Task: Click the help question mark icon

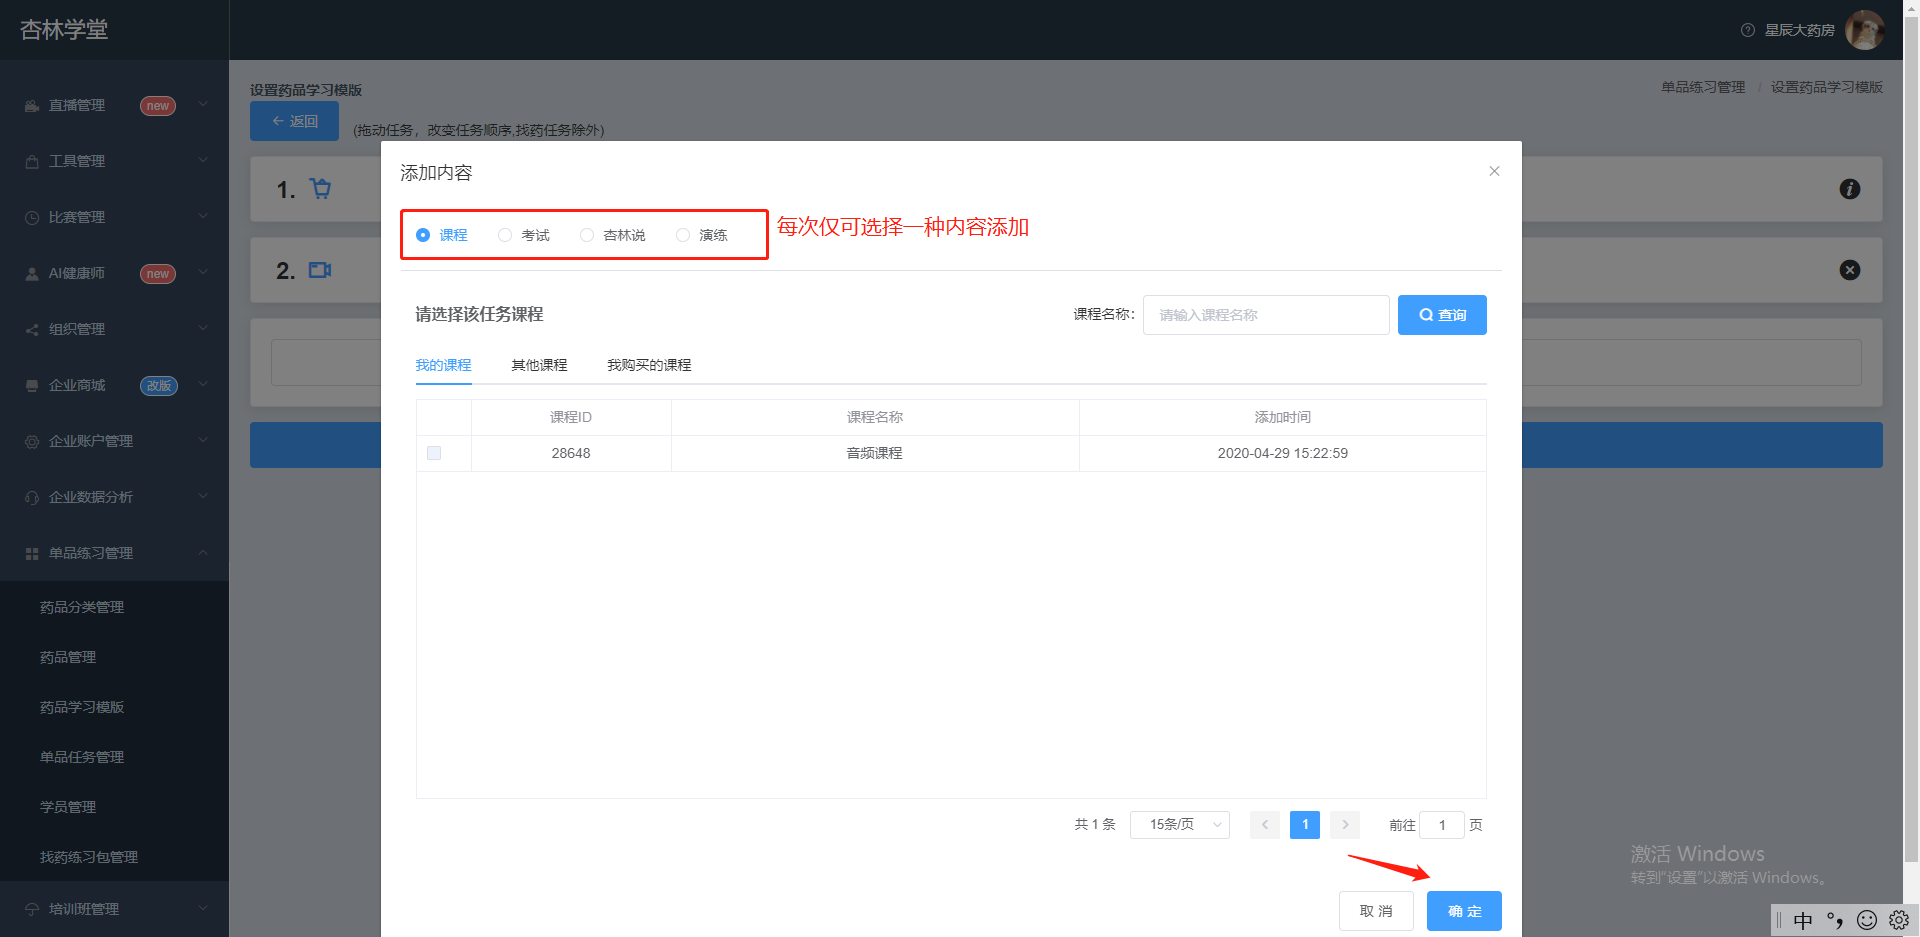Action: tap(1748, 30)
